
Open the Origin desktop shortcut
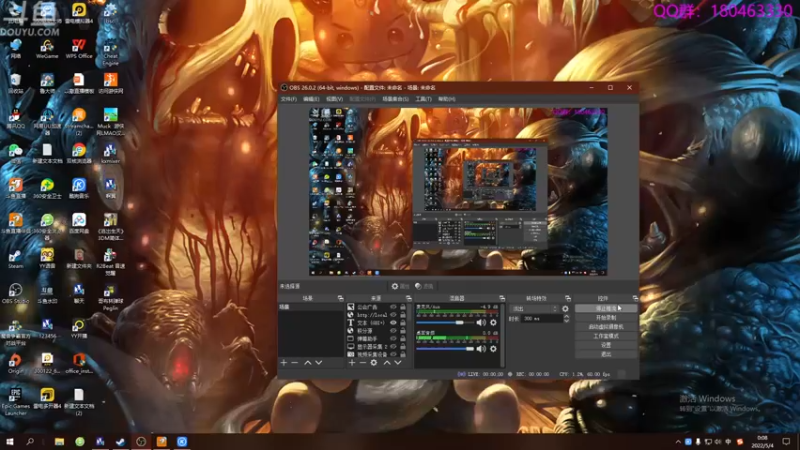(x=15, y=363)
